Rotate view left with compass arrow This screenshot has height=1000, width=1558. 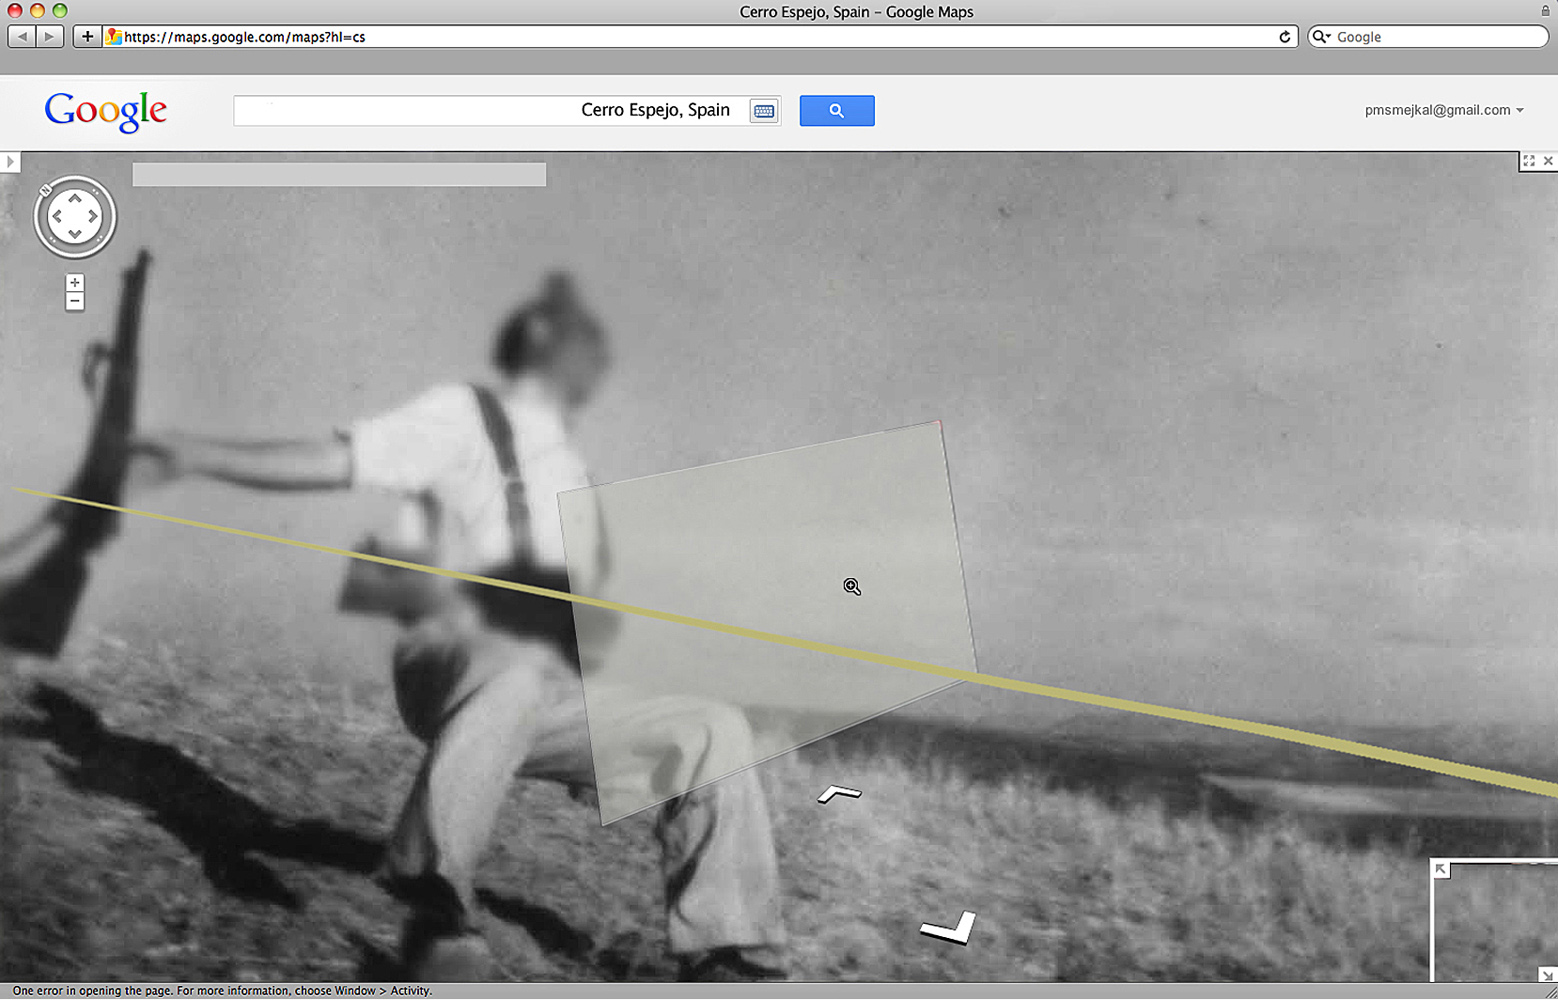point(57,216)
